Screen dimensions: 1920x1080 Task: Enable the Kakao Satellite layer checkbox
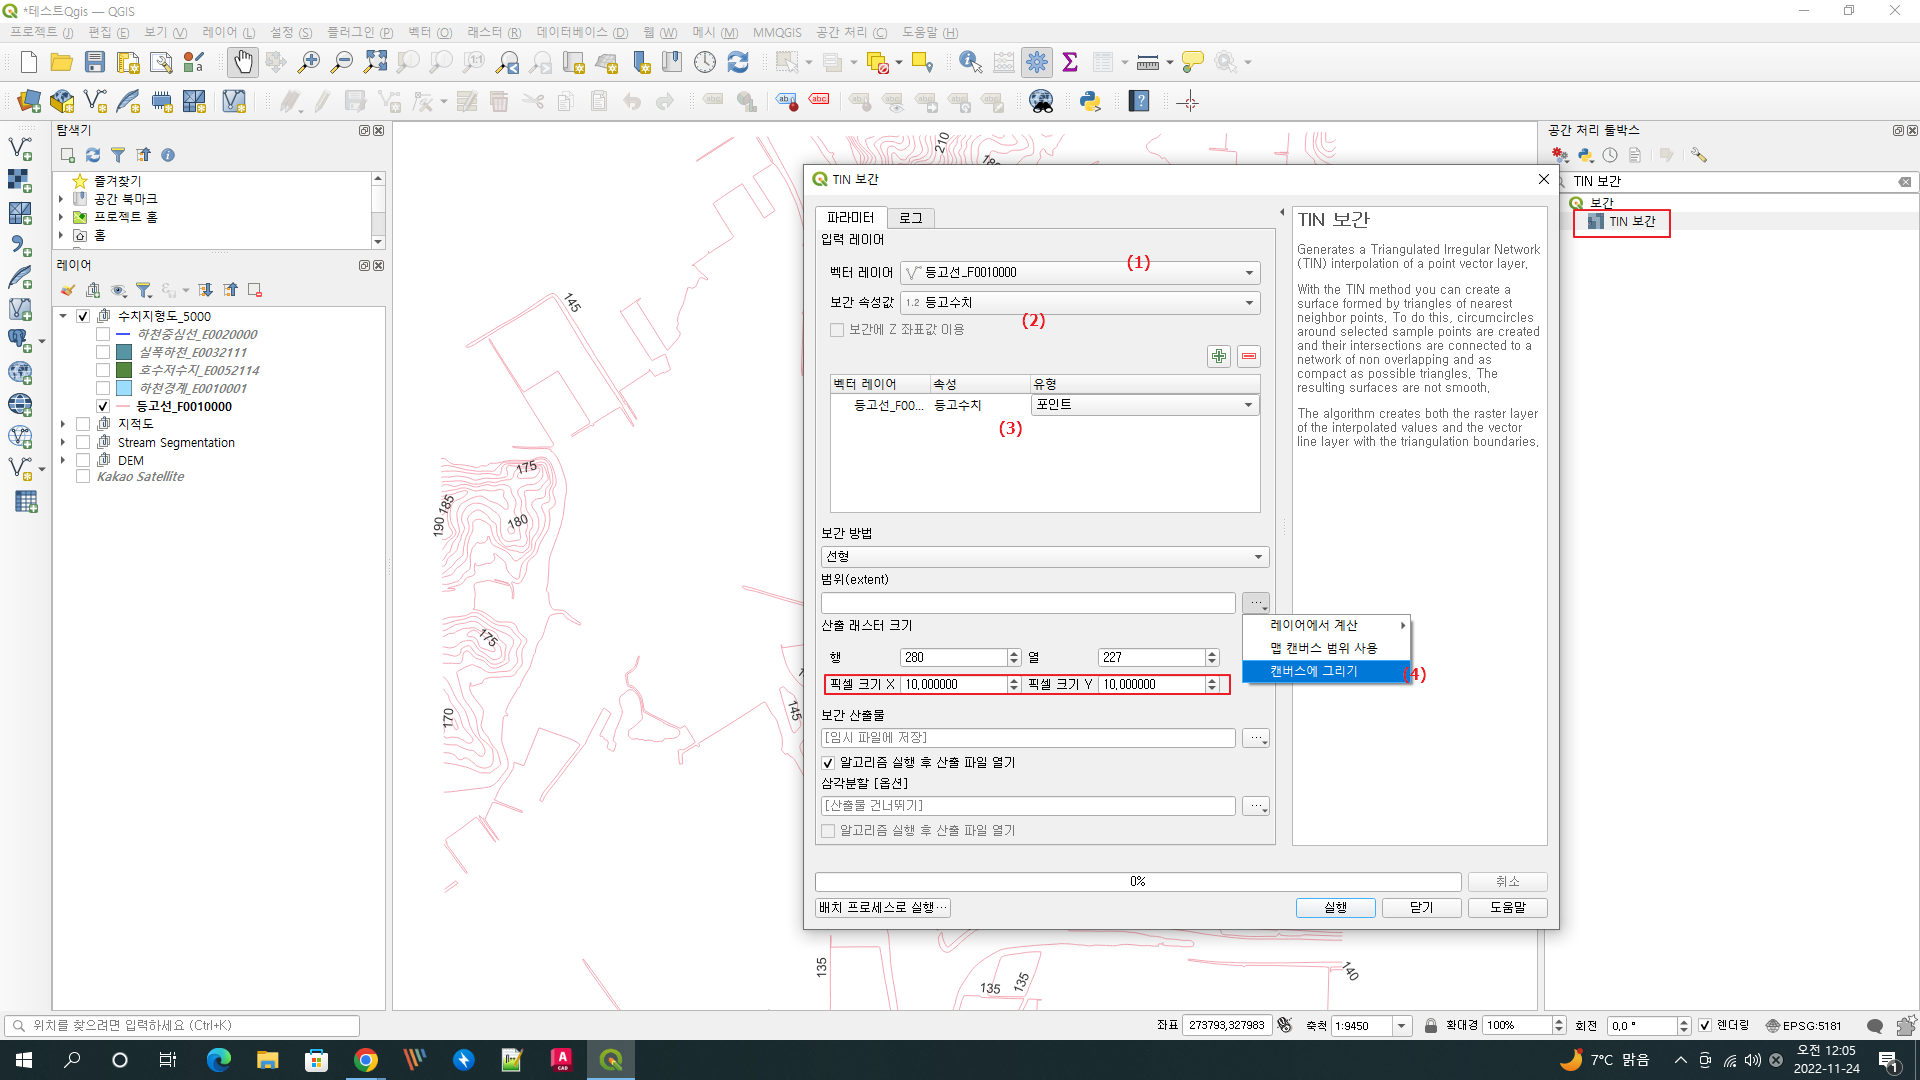(83, 477)
